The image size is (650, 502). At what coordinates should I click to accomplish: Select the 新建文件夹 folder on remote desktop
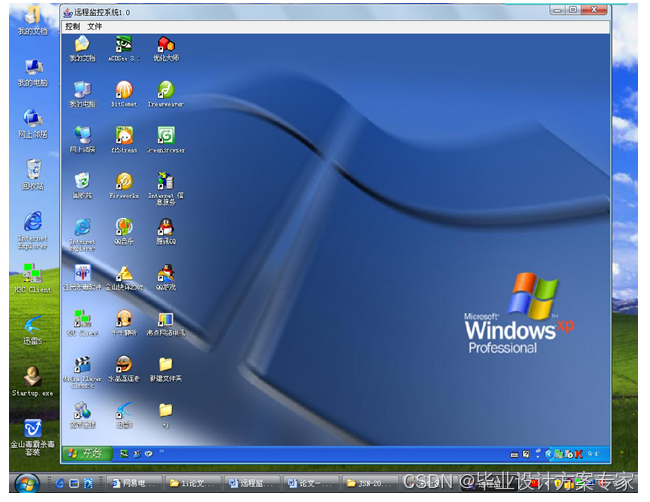pos(166,369)
